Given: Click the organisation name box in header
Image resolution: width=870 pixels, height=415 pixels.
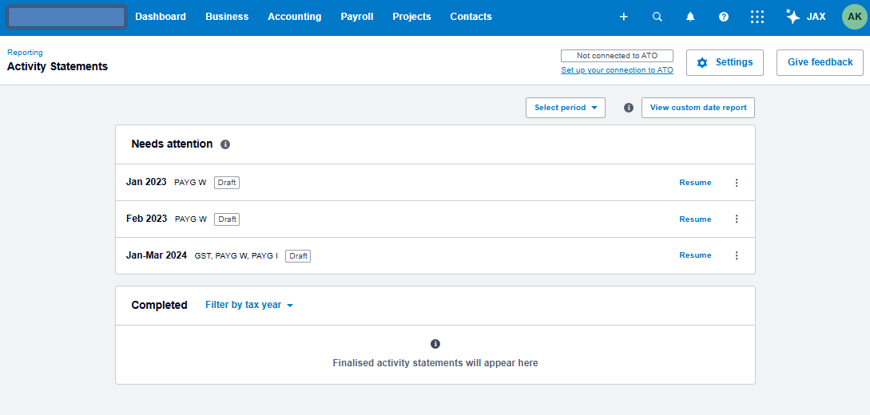Looking at the screenshot, I should 67,17.
